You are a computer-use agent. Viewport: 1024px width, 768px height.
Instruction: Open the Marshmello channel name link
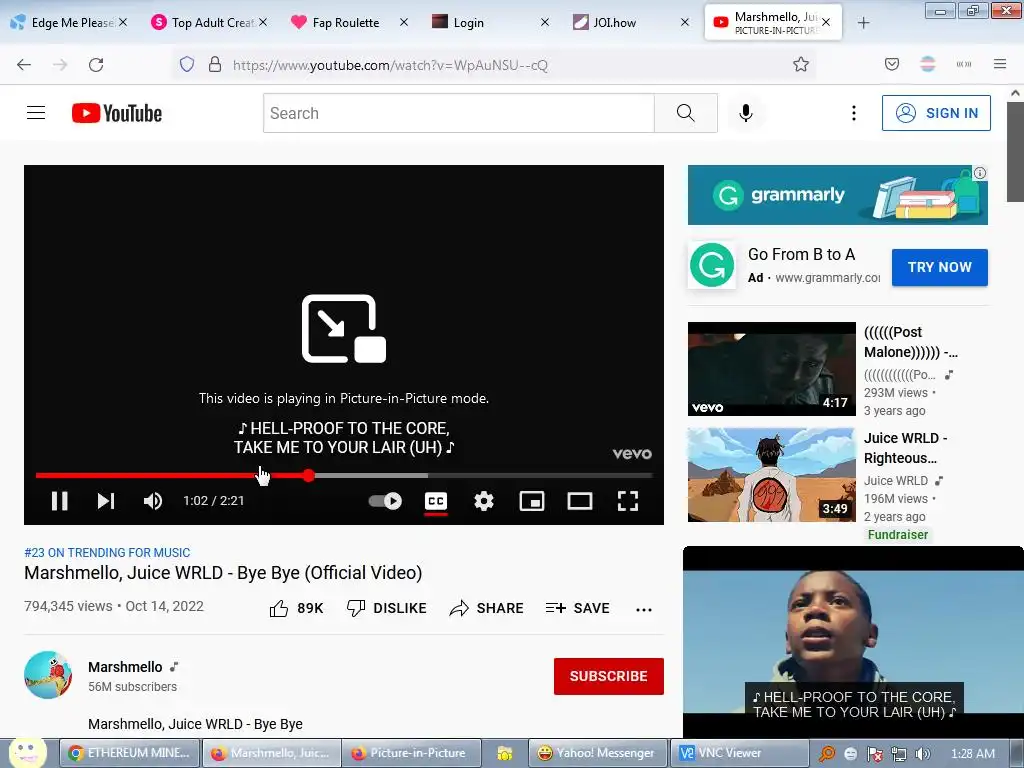coord(125,667)
